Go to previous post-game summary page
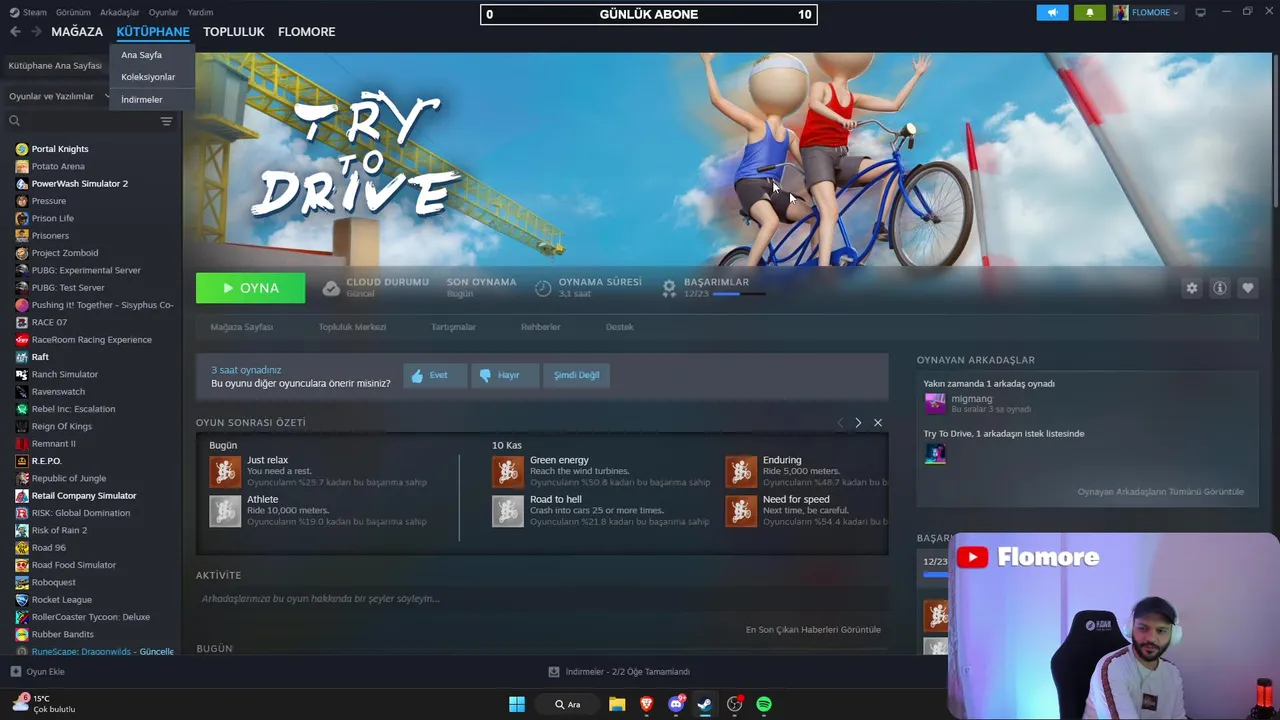Screen dimensions: 1280x720 tap(840, 423)
